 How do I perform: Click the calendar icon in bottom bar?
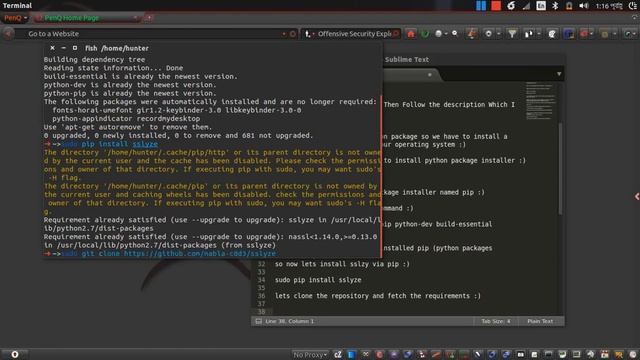pyautogui.click(x=604, y=355)
